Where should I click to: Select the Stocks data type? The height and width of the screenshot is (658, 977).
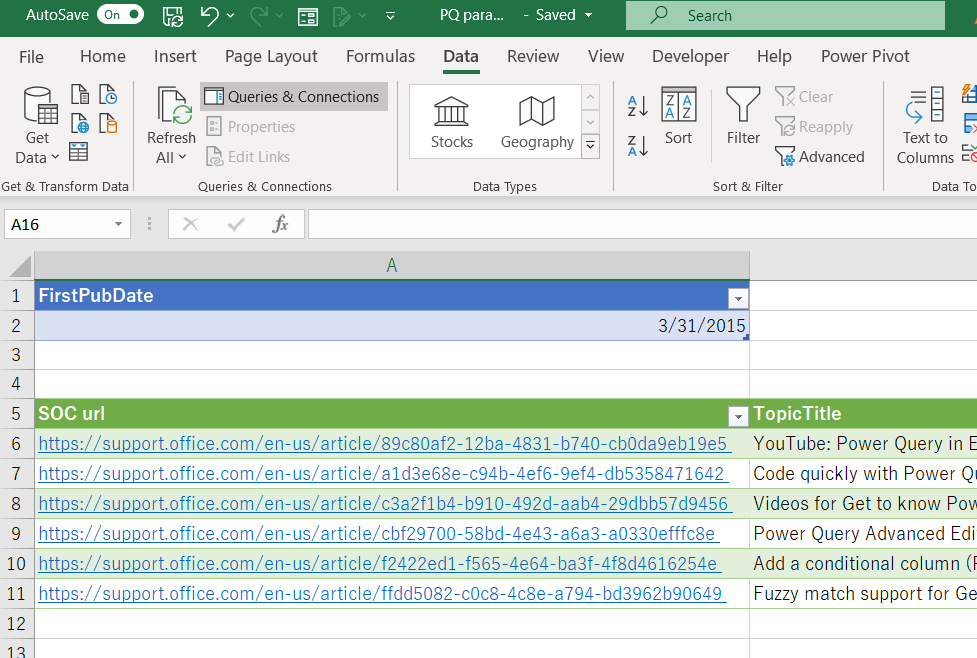click(451, 122)
